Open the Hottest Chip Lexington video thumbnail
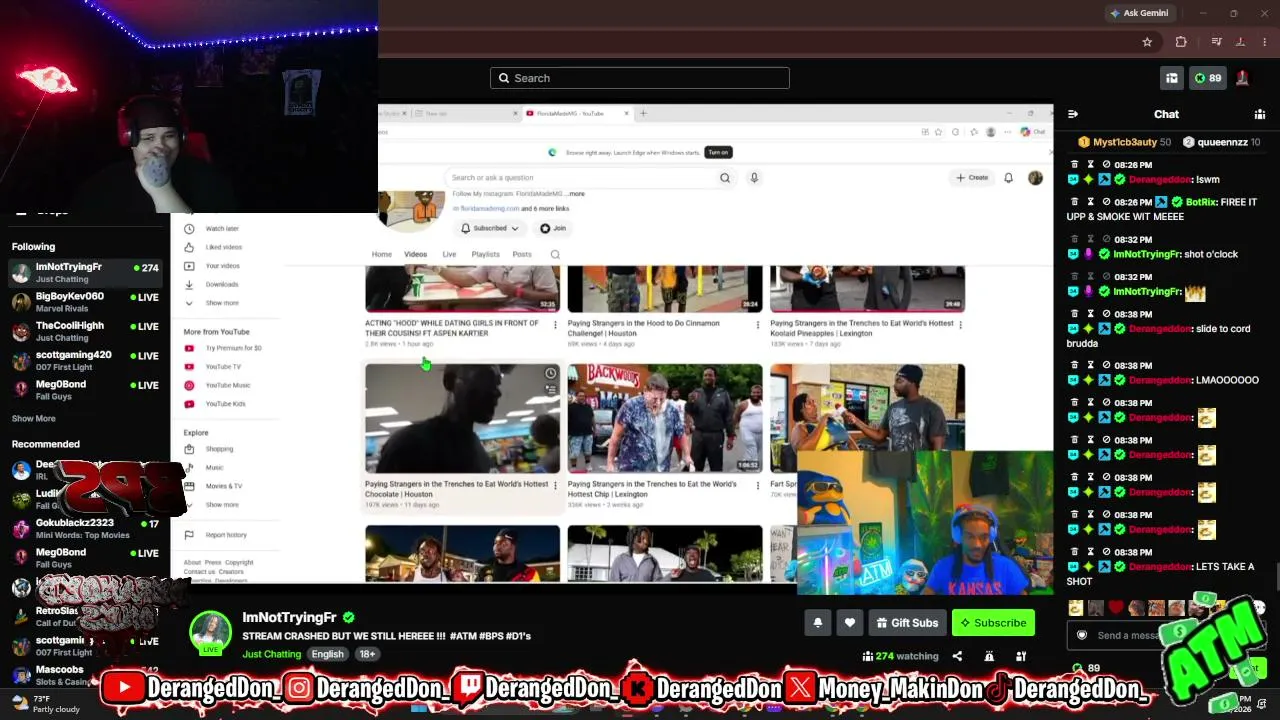The image size is (1280, 720). tap(665, 418)
